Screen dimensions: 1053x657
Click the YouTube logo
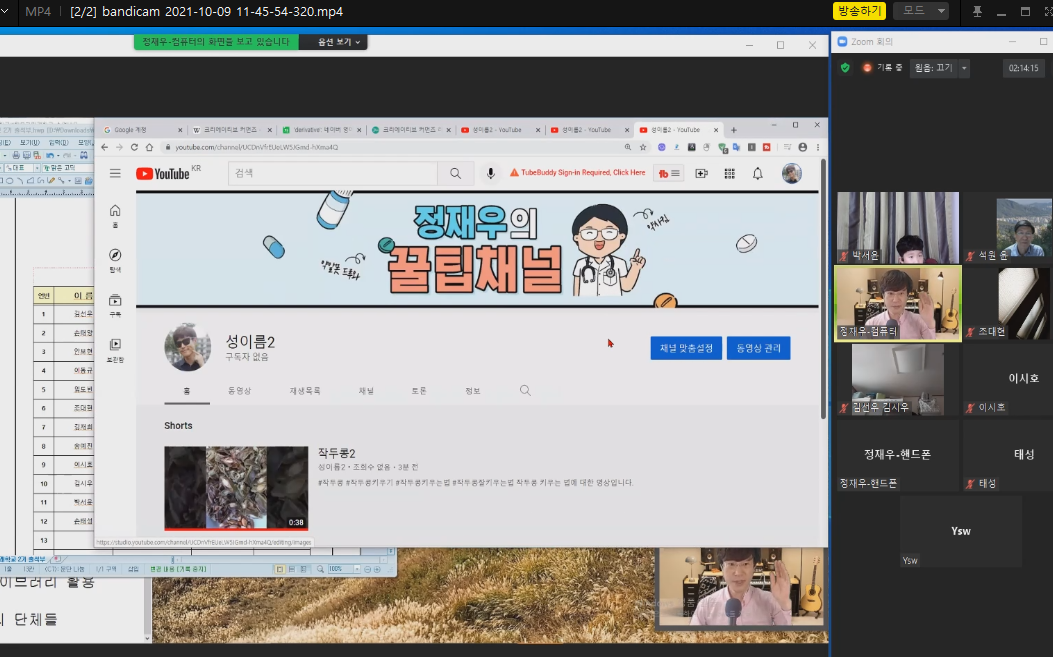(163, 174)
